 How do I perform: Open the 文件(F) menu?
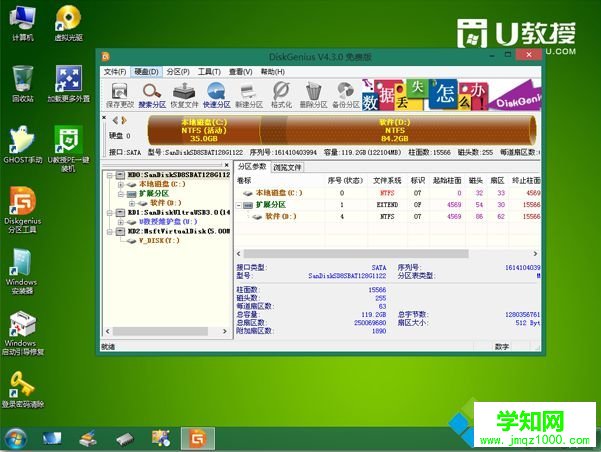115,72
